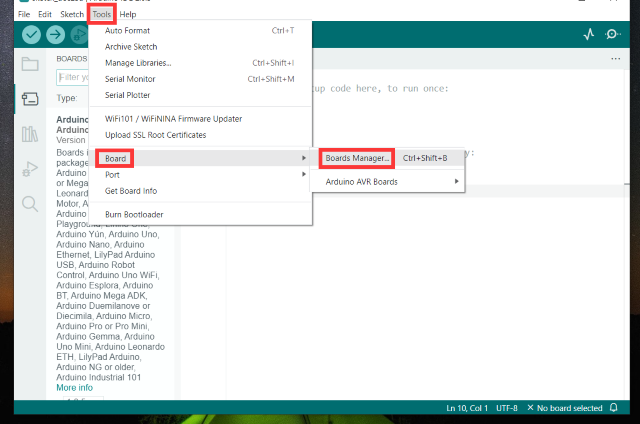Open the Serial Monitor magnifier icon
640x424 pixels.
pos(613,34)
